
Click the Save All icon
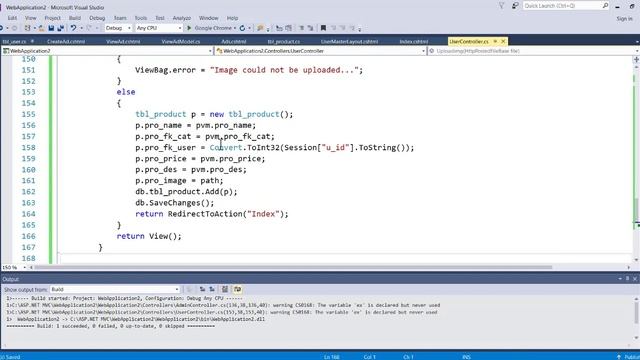pos(60,28)
